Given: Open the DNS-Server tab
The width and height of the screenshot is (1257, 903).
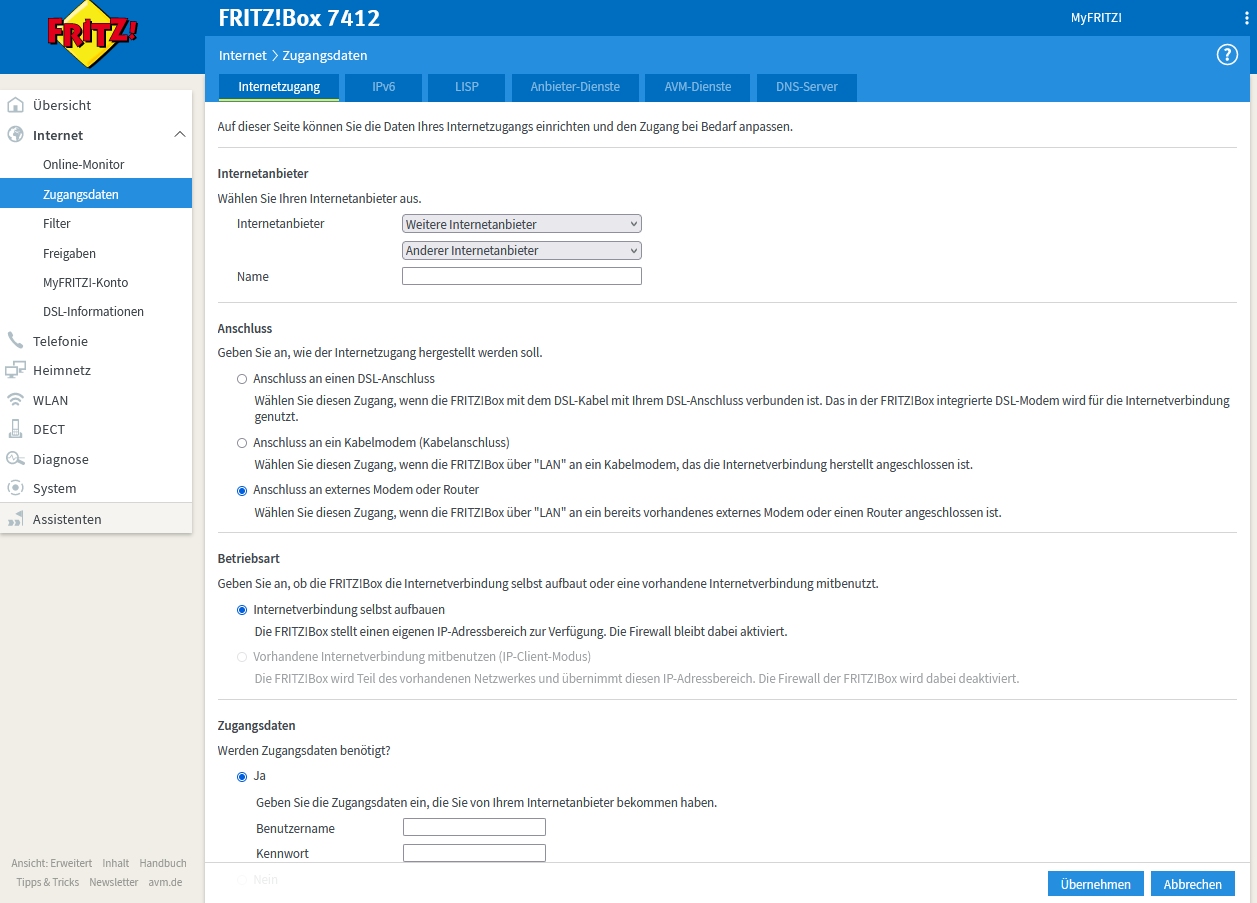Looking at the screenshot, I should 807,87.
